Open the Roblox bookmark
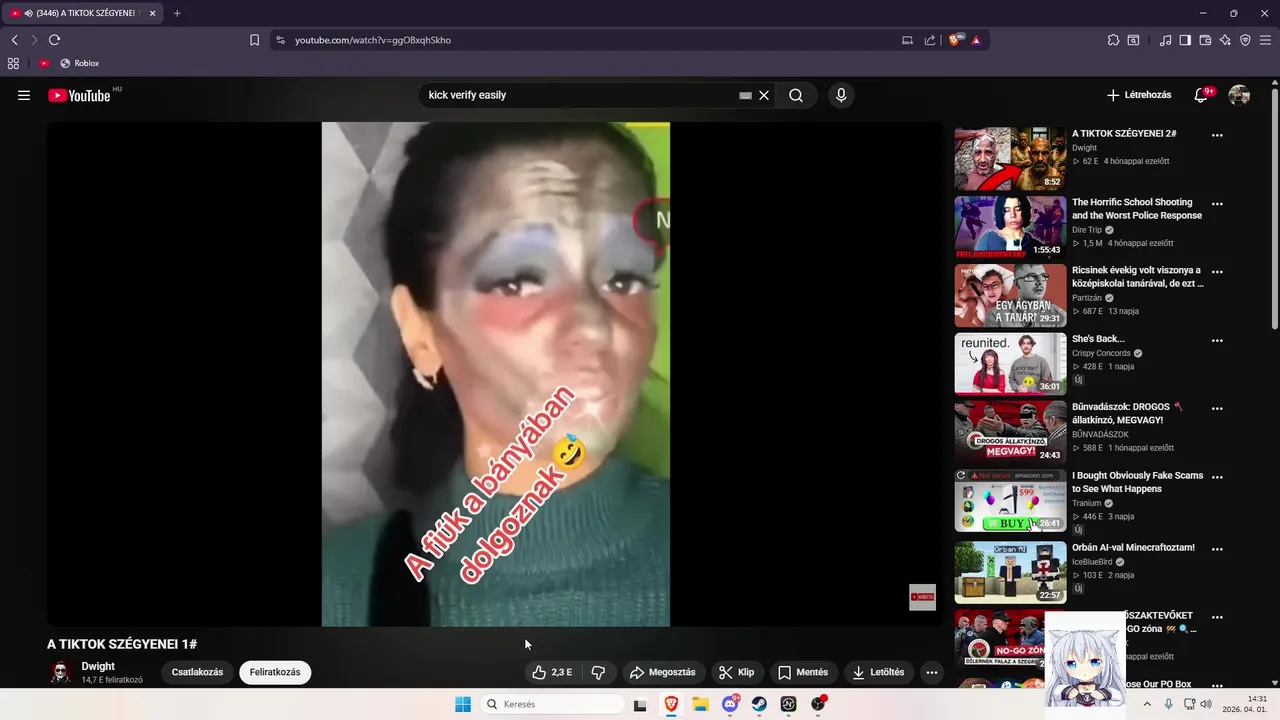Viewport: 1280px width, 720px height. [80, 63]
